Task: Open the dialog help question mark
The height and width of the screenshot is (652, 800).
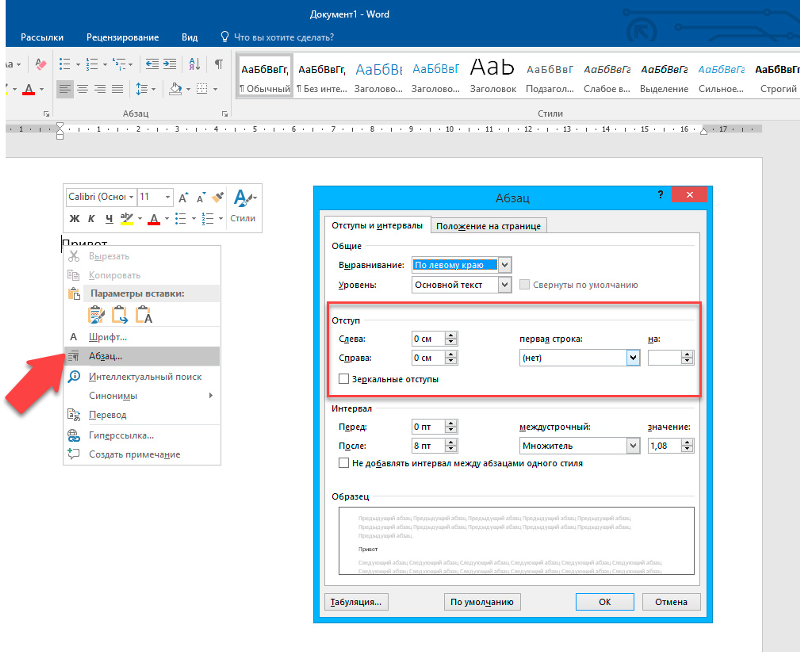Action: 660,194
